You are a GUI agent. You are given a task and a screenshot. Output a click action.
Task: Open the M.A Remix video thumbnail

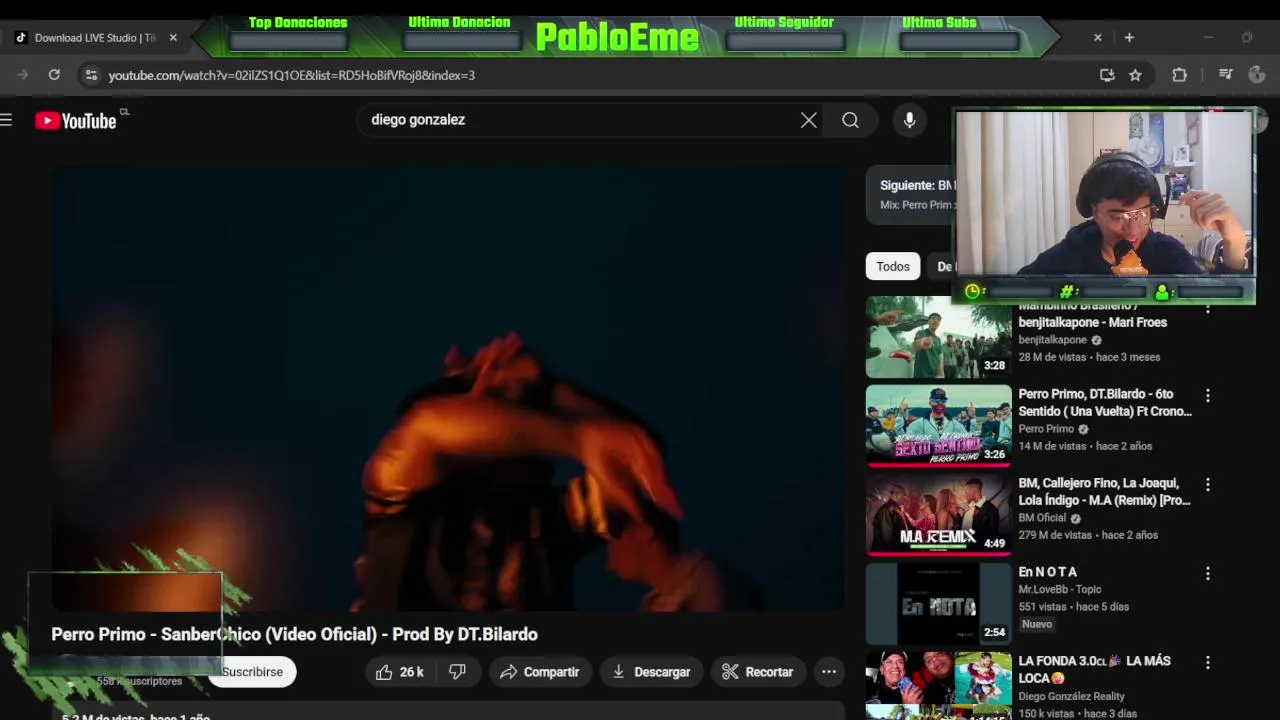point(938,515)
